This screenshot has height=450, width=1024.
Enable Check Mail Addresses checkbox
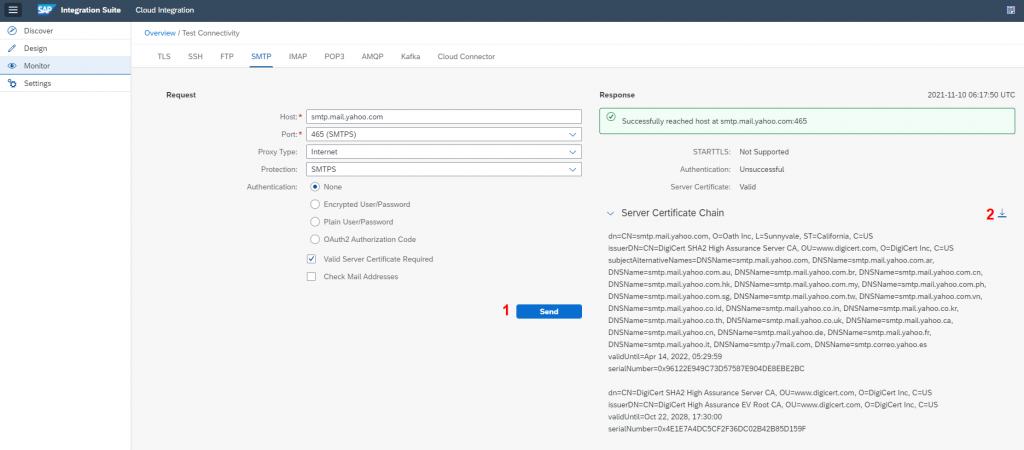[x=312, y=276]
